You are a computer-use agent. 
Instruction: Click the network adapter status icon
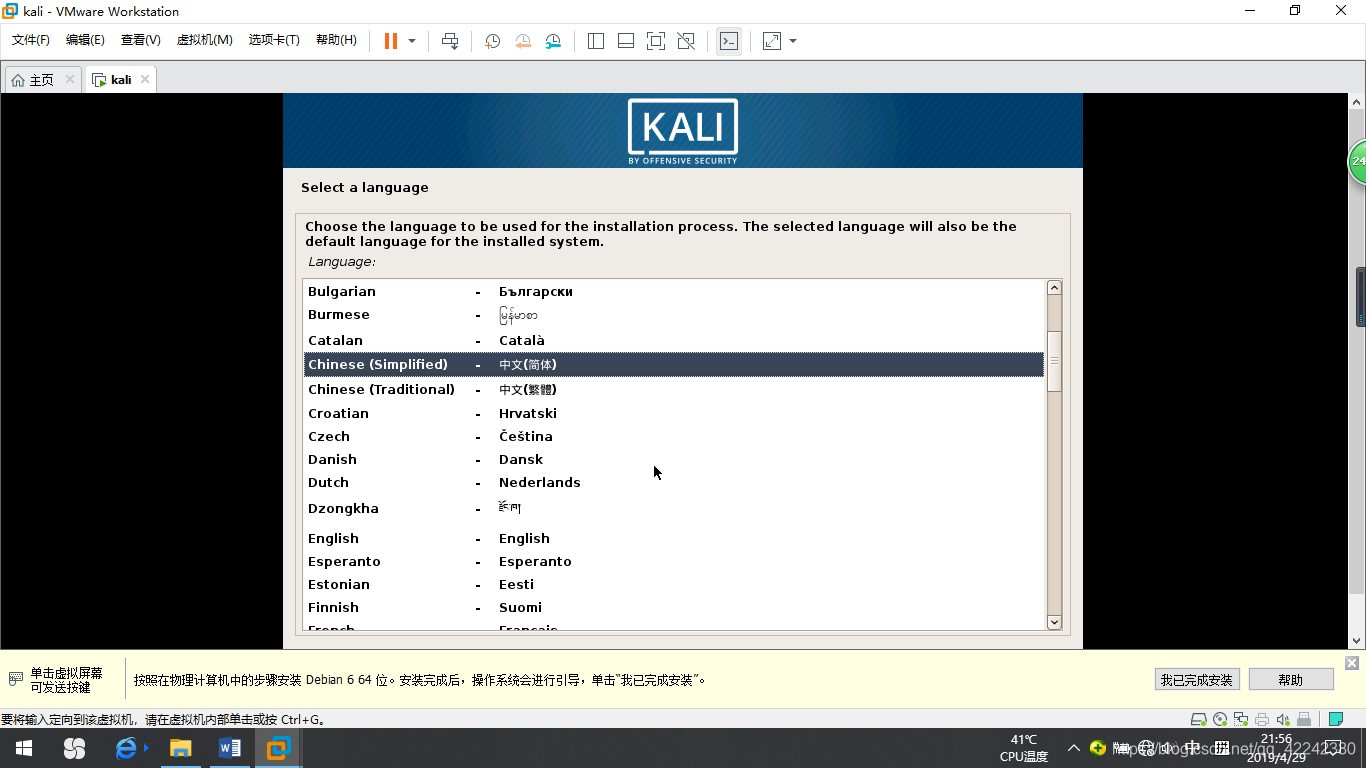(x=1241, y=719)
